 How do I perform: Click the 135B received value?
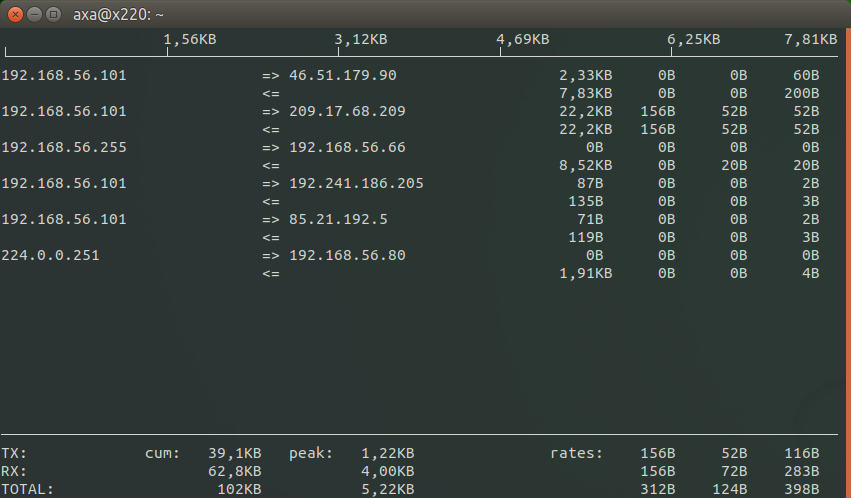[586, 201]
